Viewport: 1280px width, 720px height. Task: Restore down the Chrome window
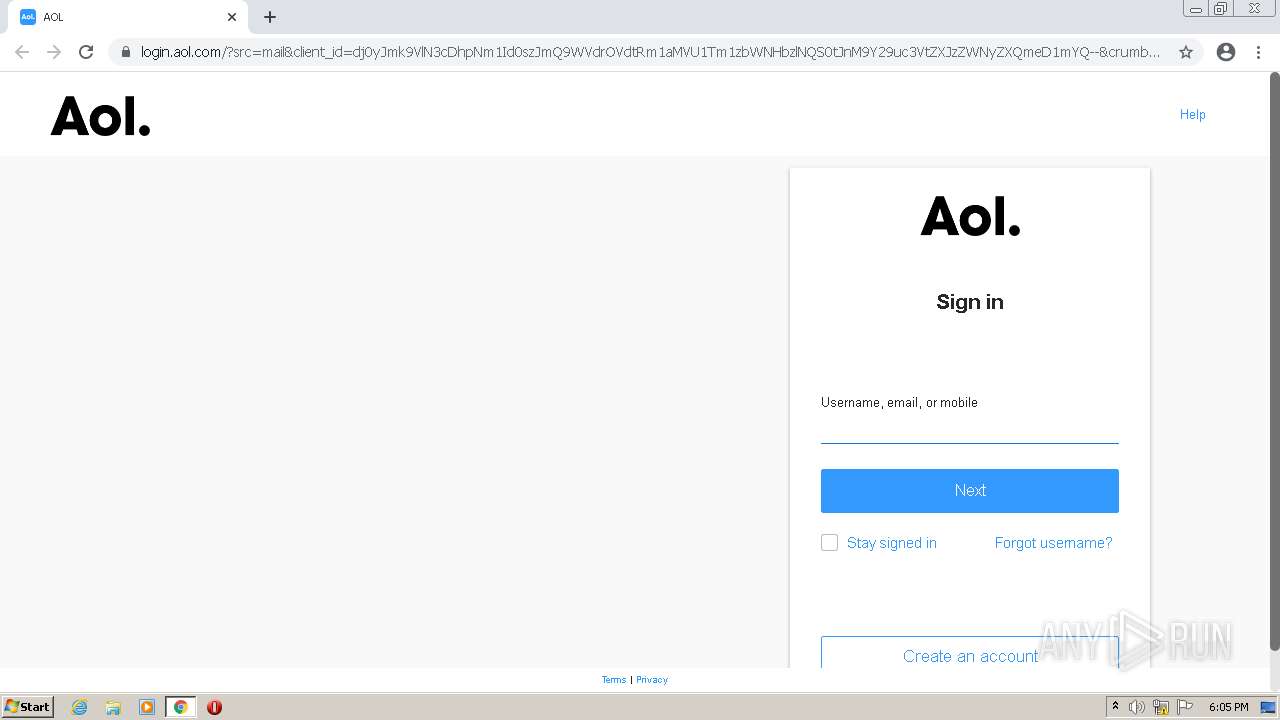tap(1221, 9)
